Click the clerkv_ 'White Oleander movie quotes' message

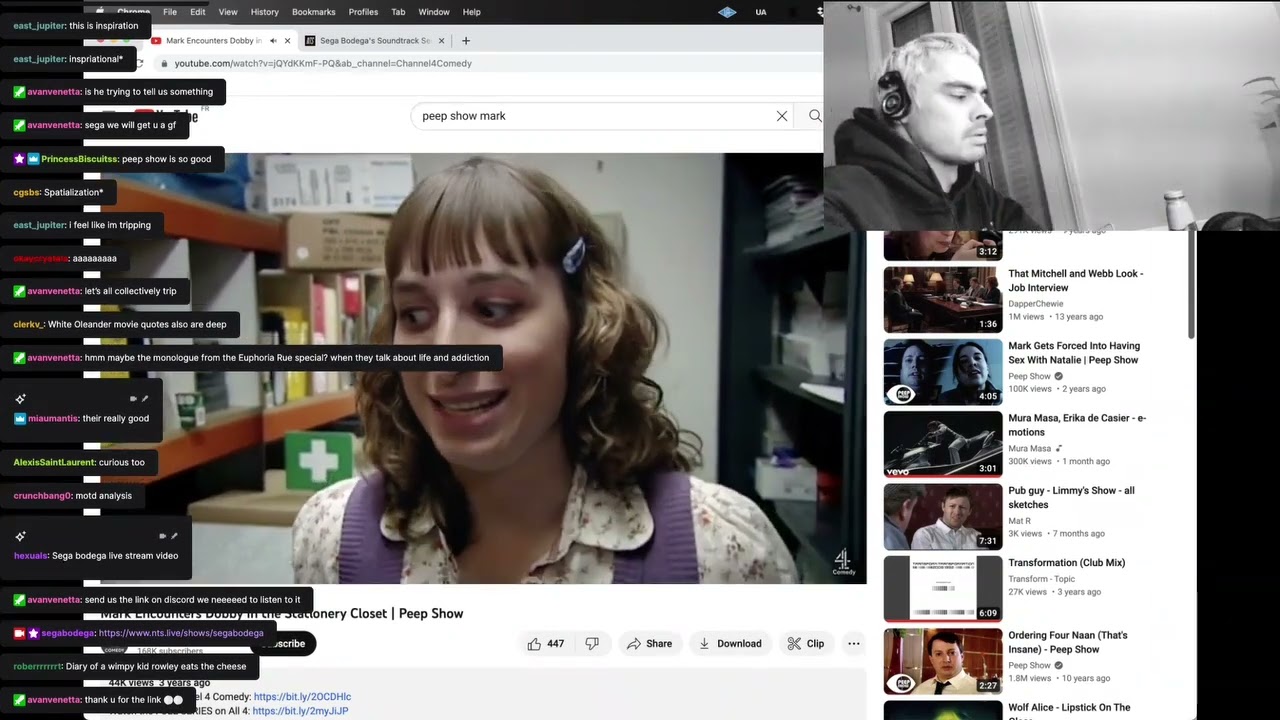tap(120, 324)
